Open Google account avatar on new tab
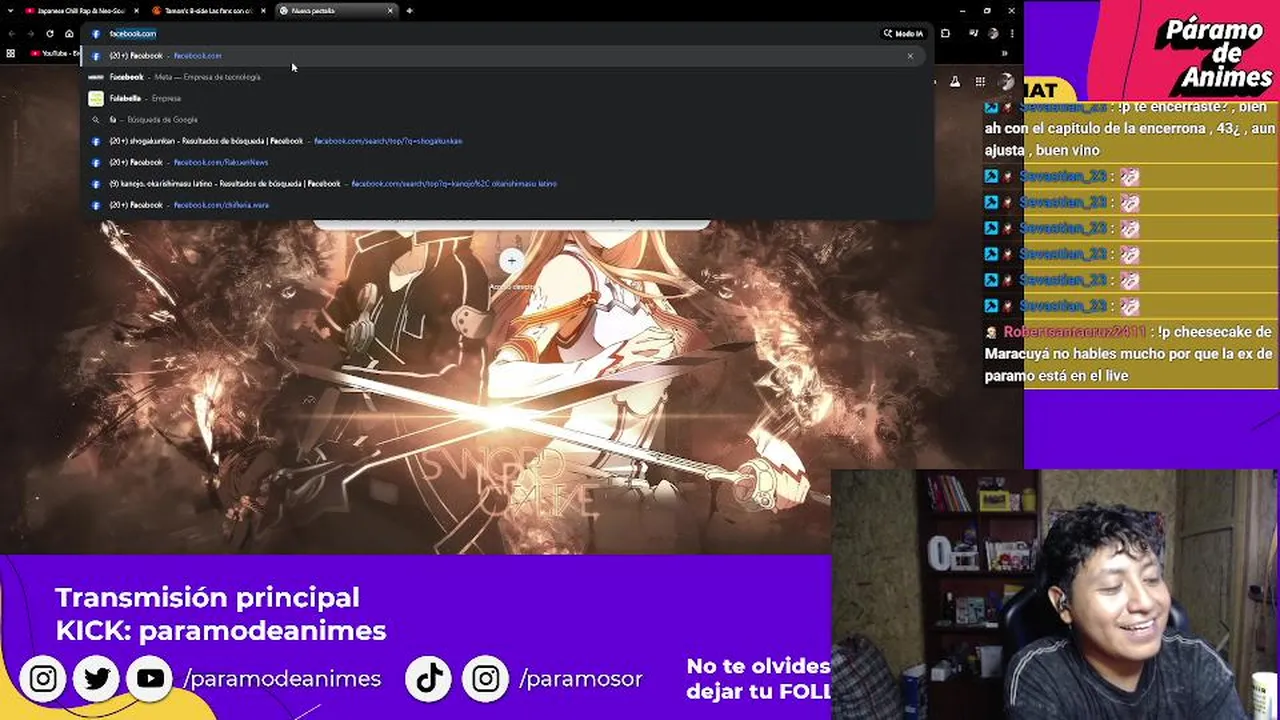Image resolution: width=1280 pixels, height=720 pixels. 1006,82
